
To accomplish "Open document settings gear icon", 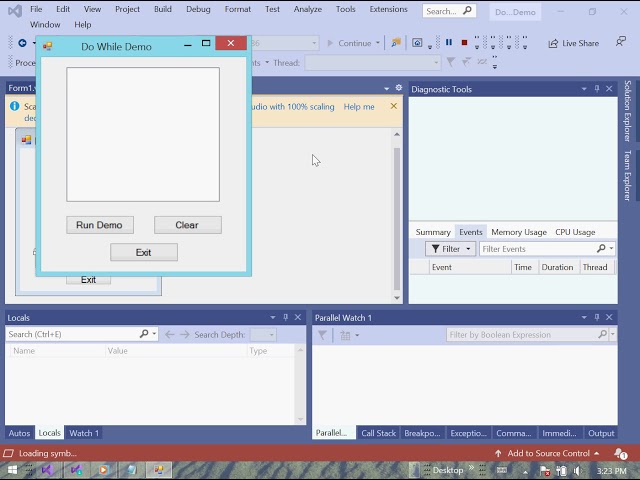I will point(399,88).
